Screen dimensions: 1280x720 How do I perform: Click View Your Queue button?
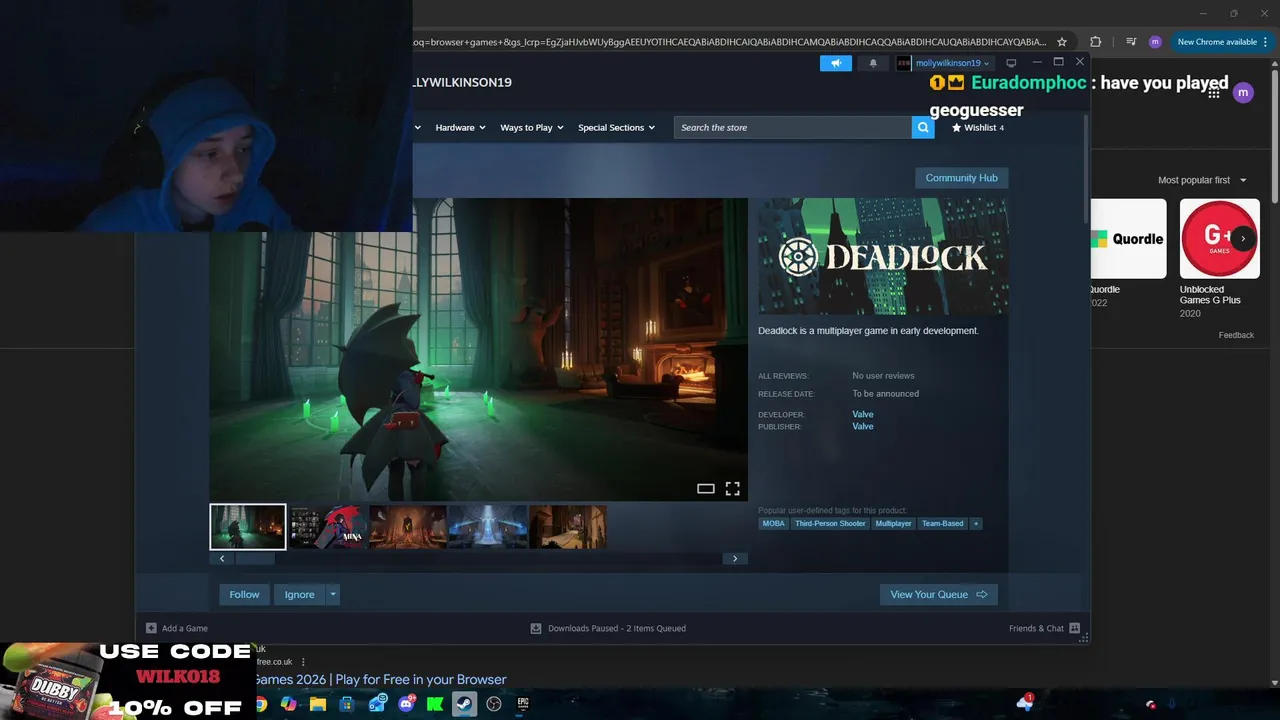pos(938,594)
